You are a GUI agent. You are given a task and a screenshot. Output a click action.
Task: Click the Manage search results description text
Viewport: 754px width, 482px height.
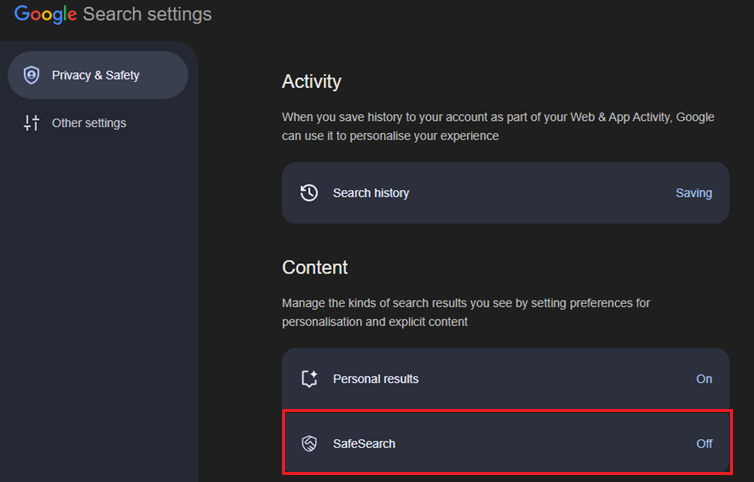coord(466,312)
